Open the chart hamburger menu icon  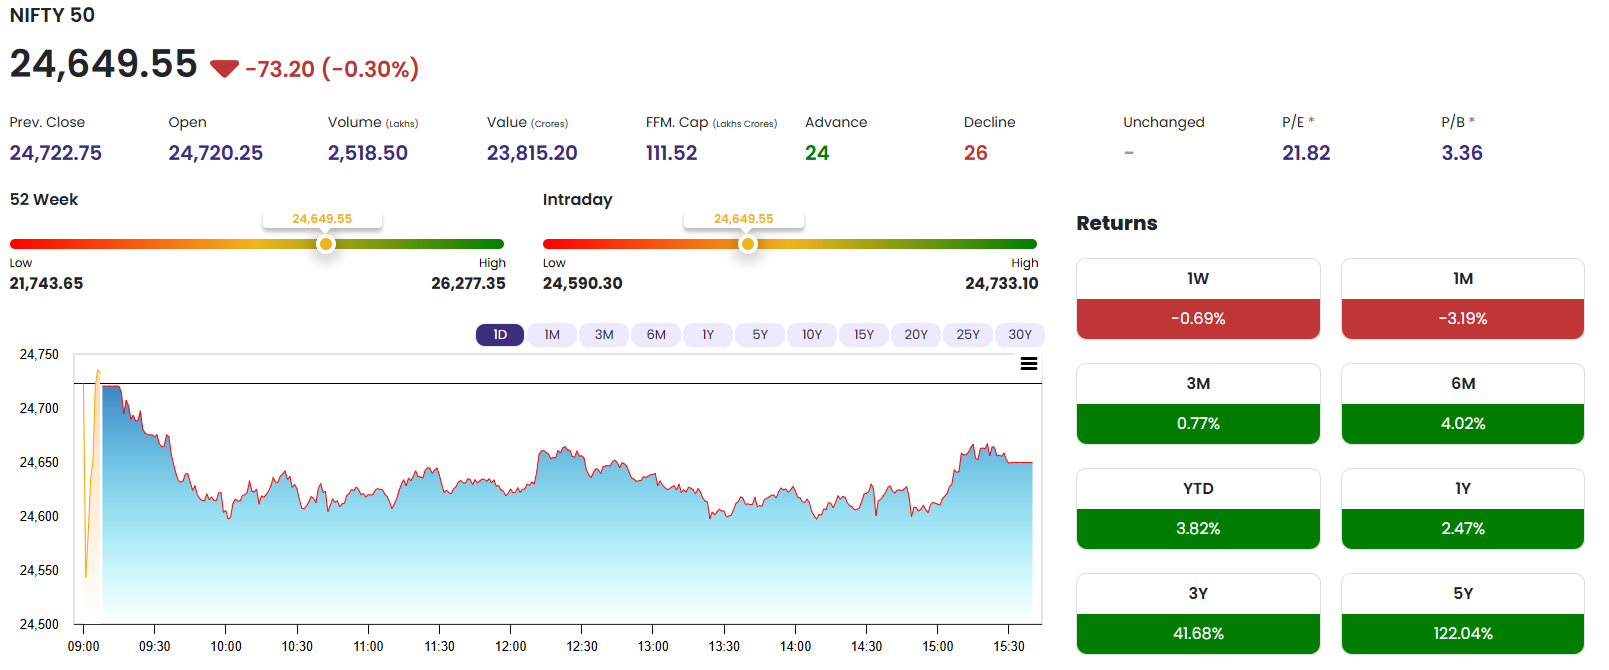1028,364
